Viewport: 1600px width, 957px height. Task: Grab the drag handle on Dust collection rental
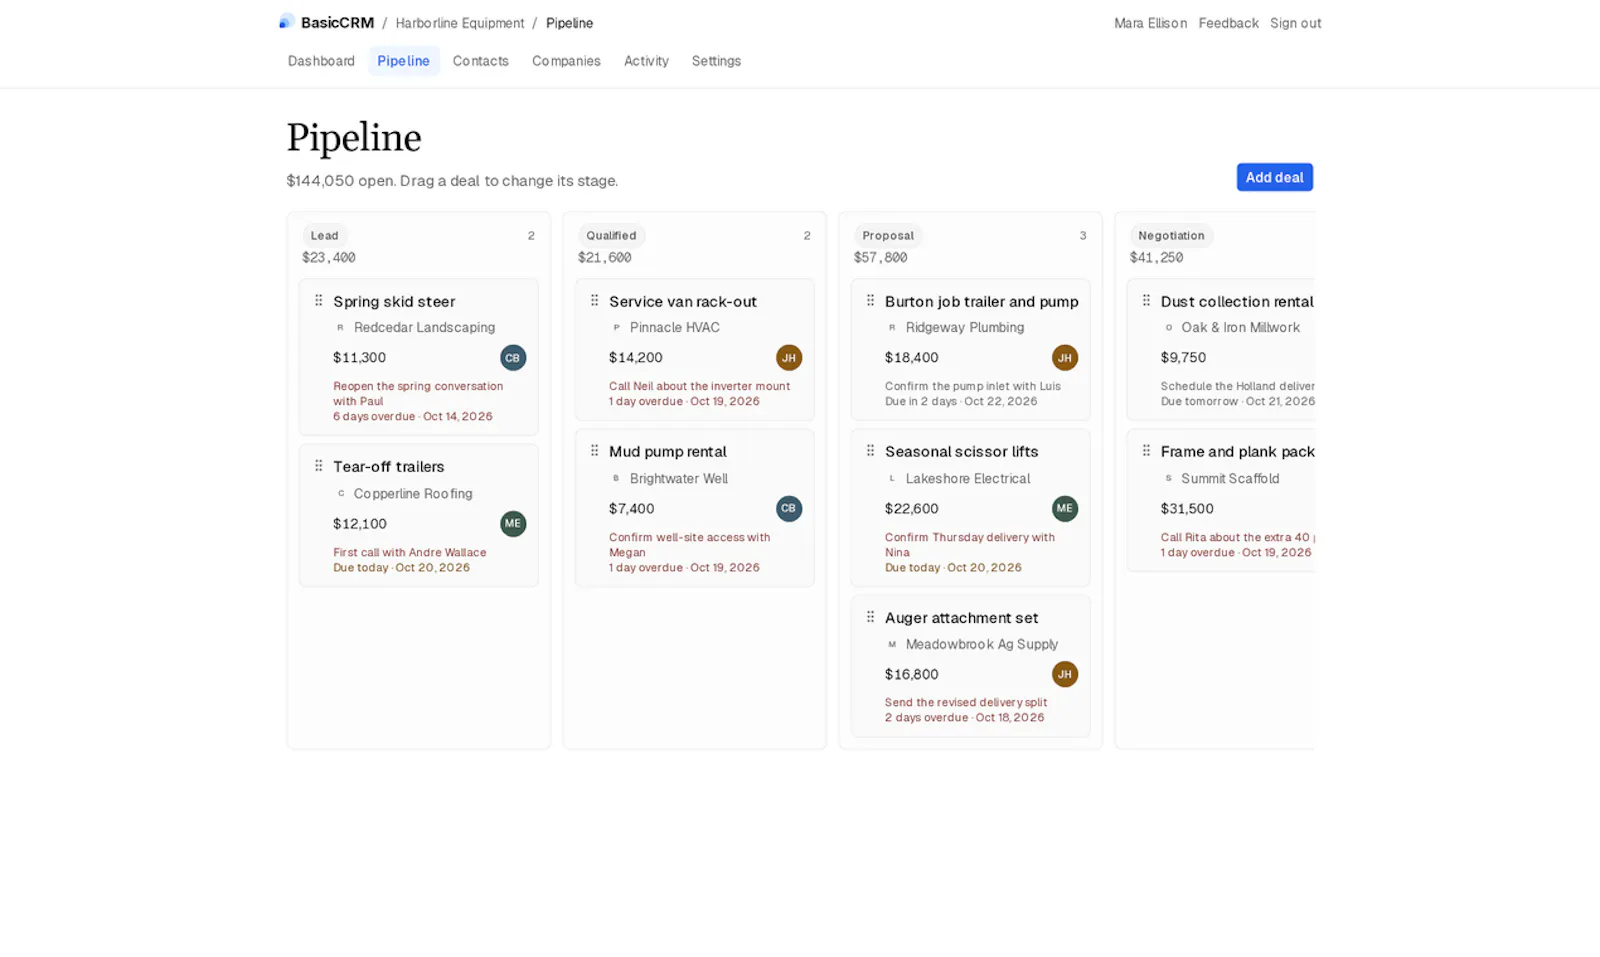coord(1147,300)
